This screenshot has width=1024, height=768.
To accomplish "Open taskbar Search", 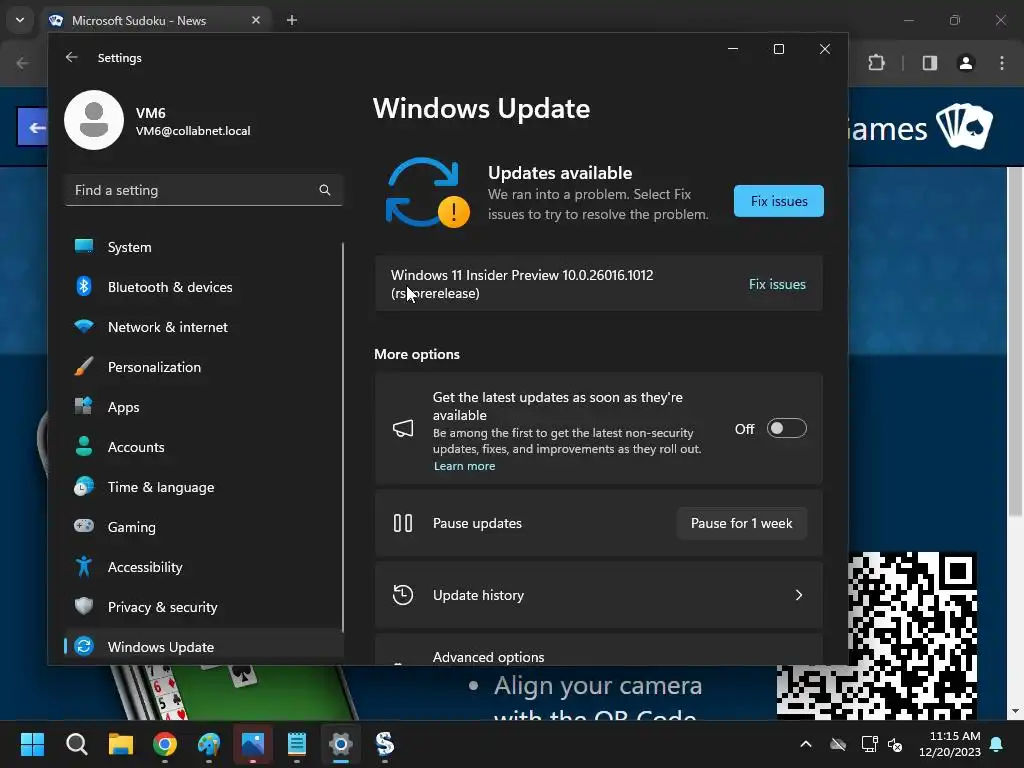I will tap(76, 744).
